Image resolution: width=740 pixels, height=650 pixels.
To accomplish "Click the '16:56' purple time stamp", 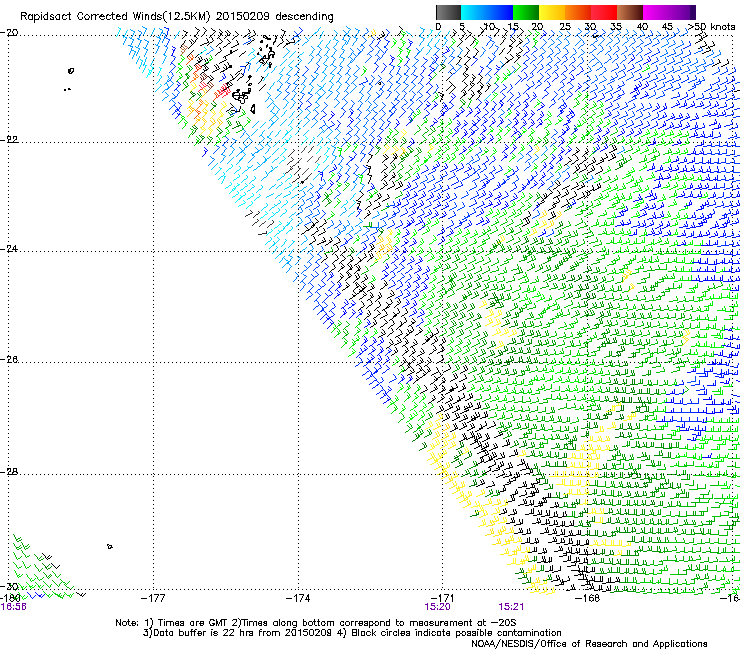I will 14,607.
